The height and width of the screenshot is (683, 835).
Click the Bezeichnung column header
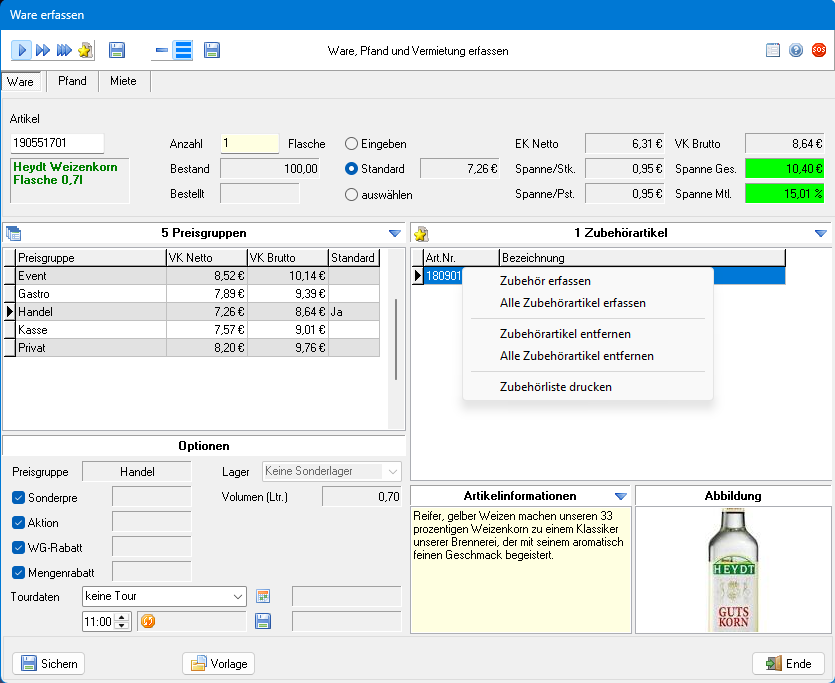[x=642, y=258]
